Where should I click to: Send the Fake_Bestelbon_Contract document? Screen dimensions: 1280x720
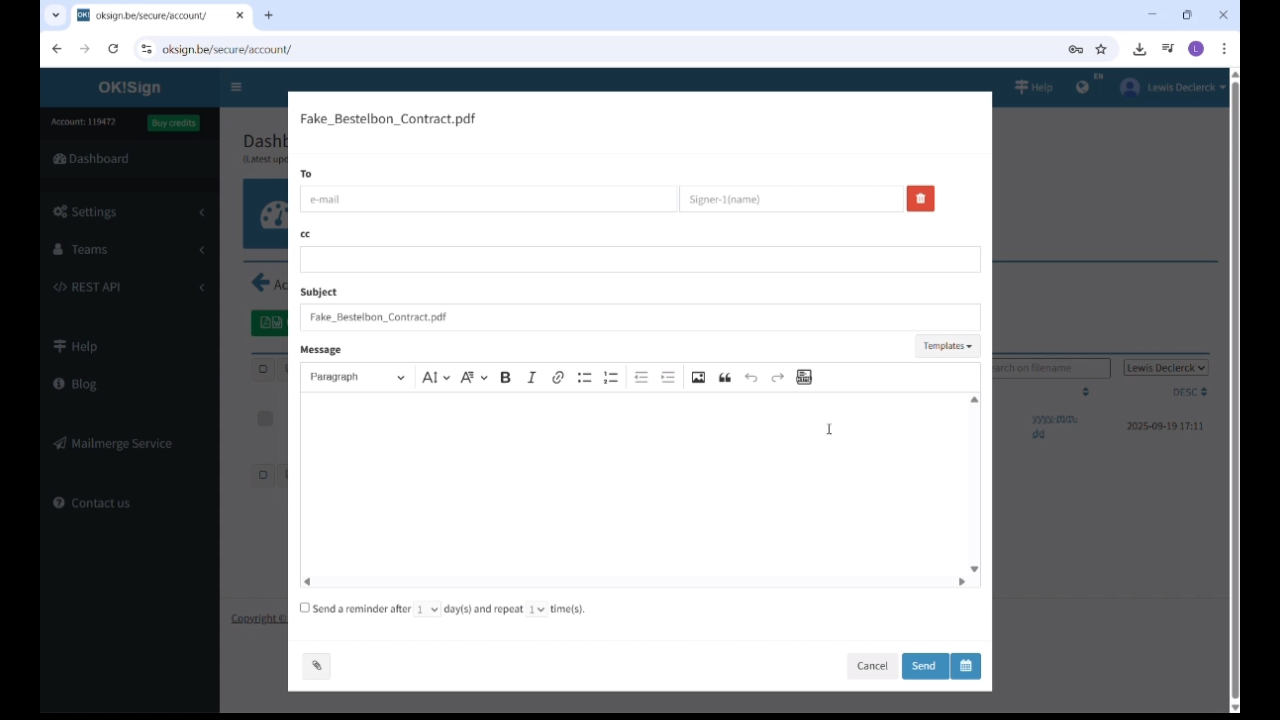pos(922,665)
